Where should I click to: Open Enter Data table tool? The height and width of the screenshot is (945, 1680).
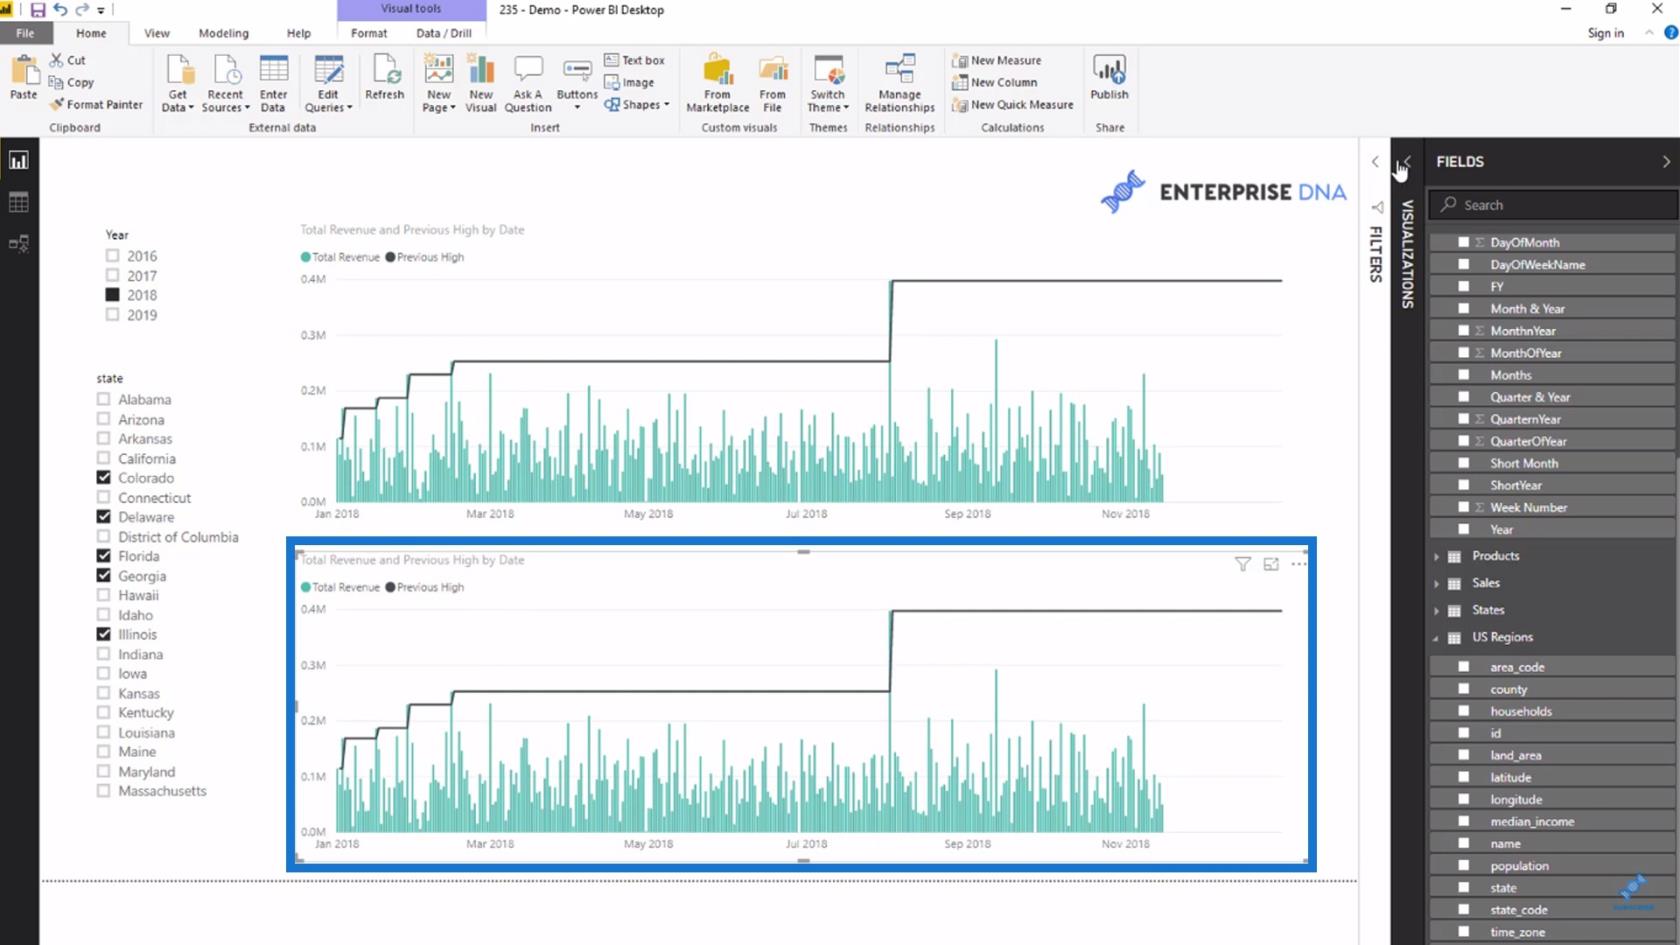273,84
